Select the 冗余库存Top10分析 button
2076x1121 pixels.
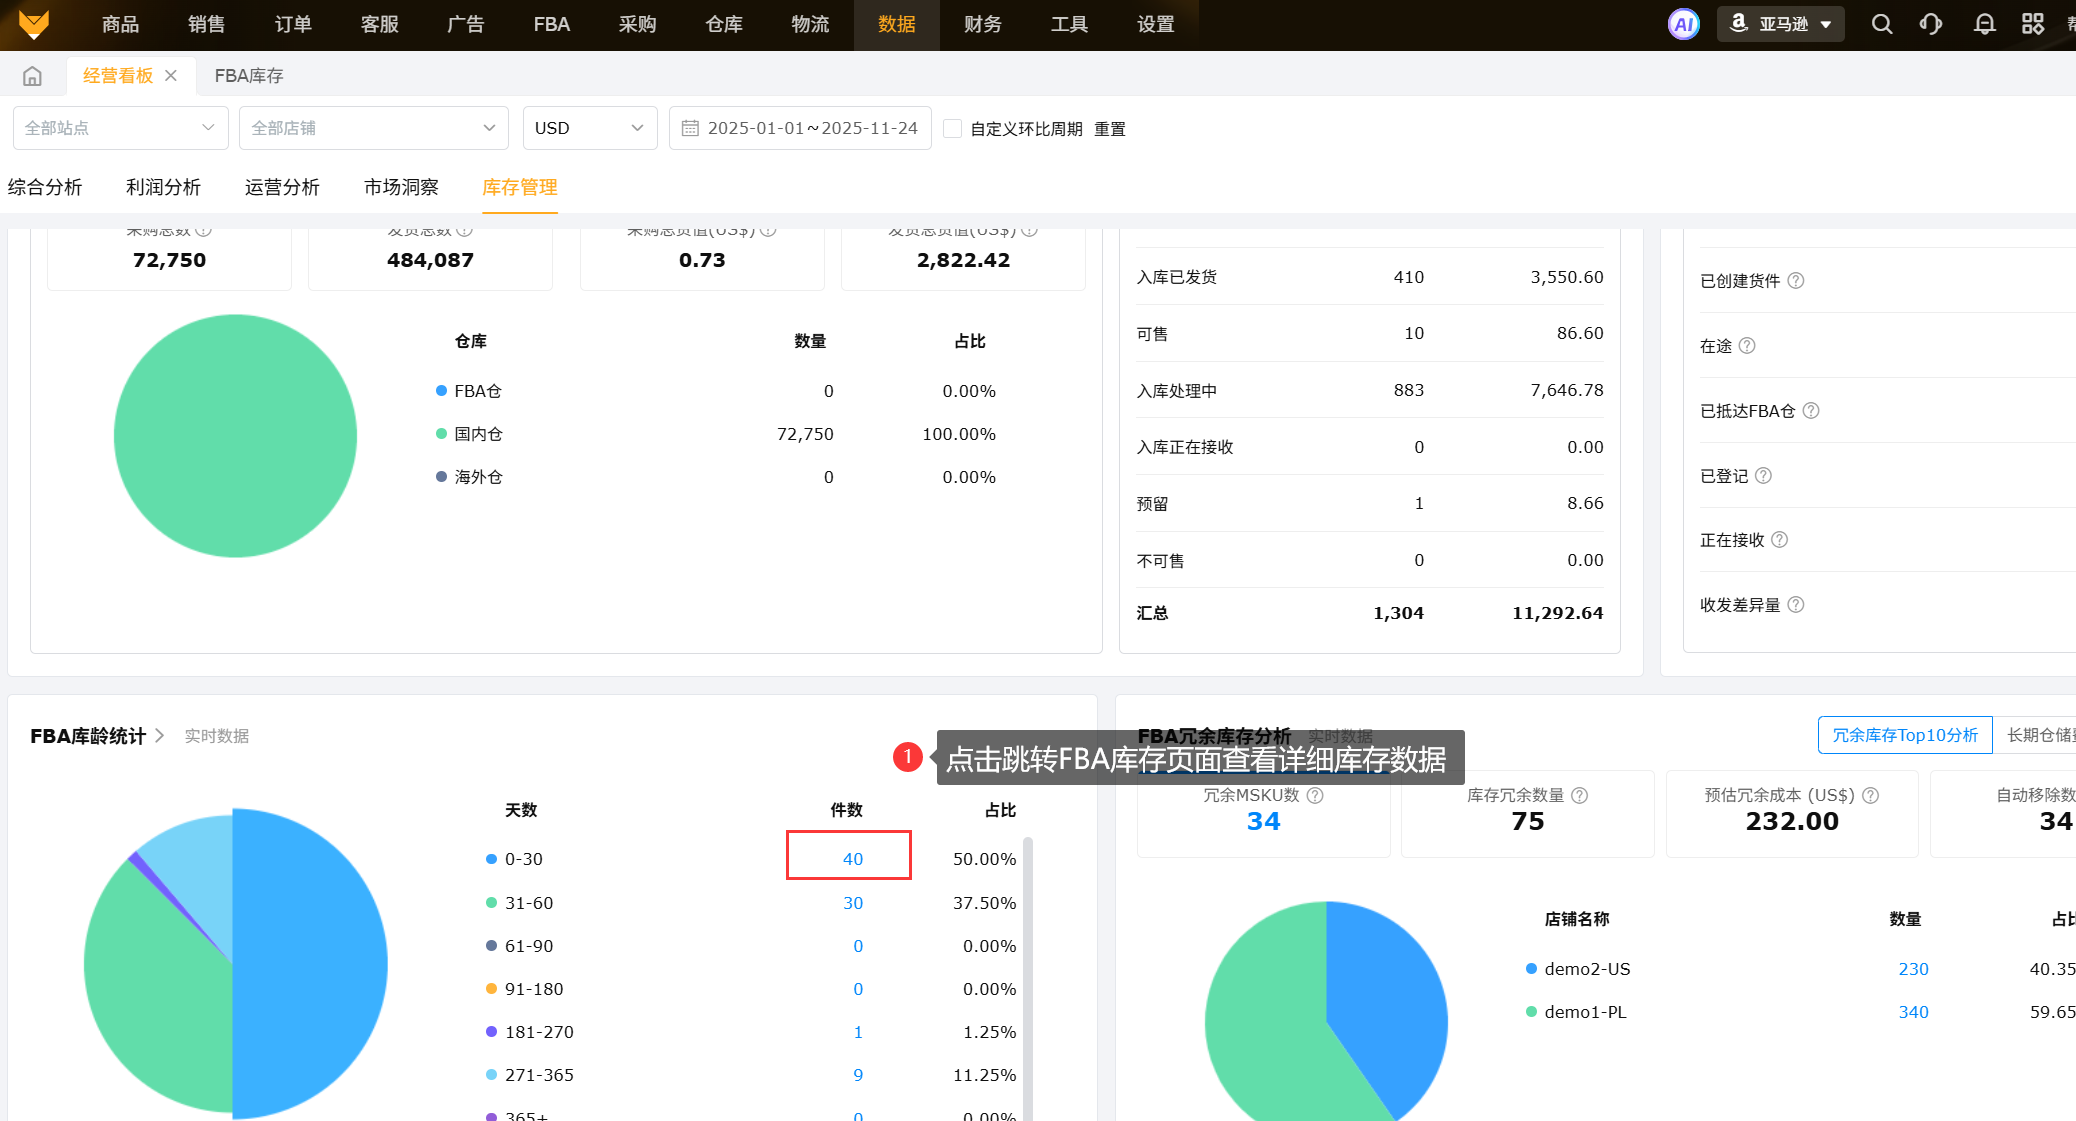coord(1904,735)
